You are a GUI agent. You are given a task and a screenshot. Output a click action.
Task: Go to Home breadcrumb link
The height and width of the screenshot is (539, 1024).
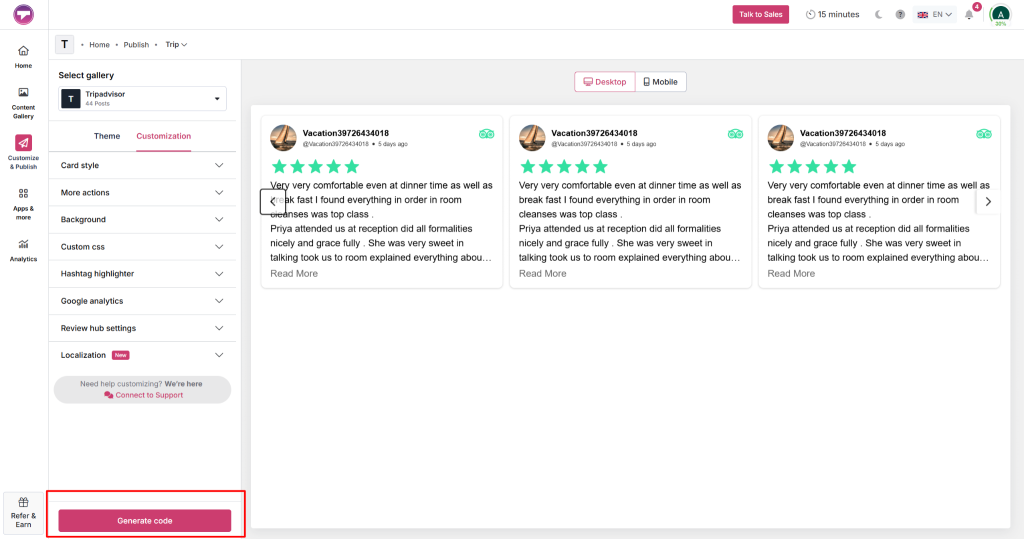click(x=99, y=44)
